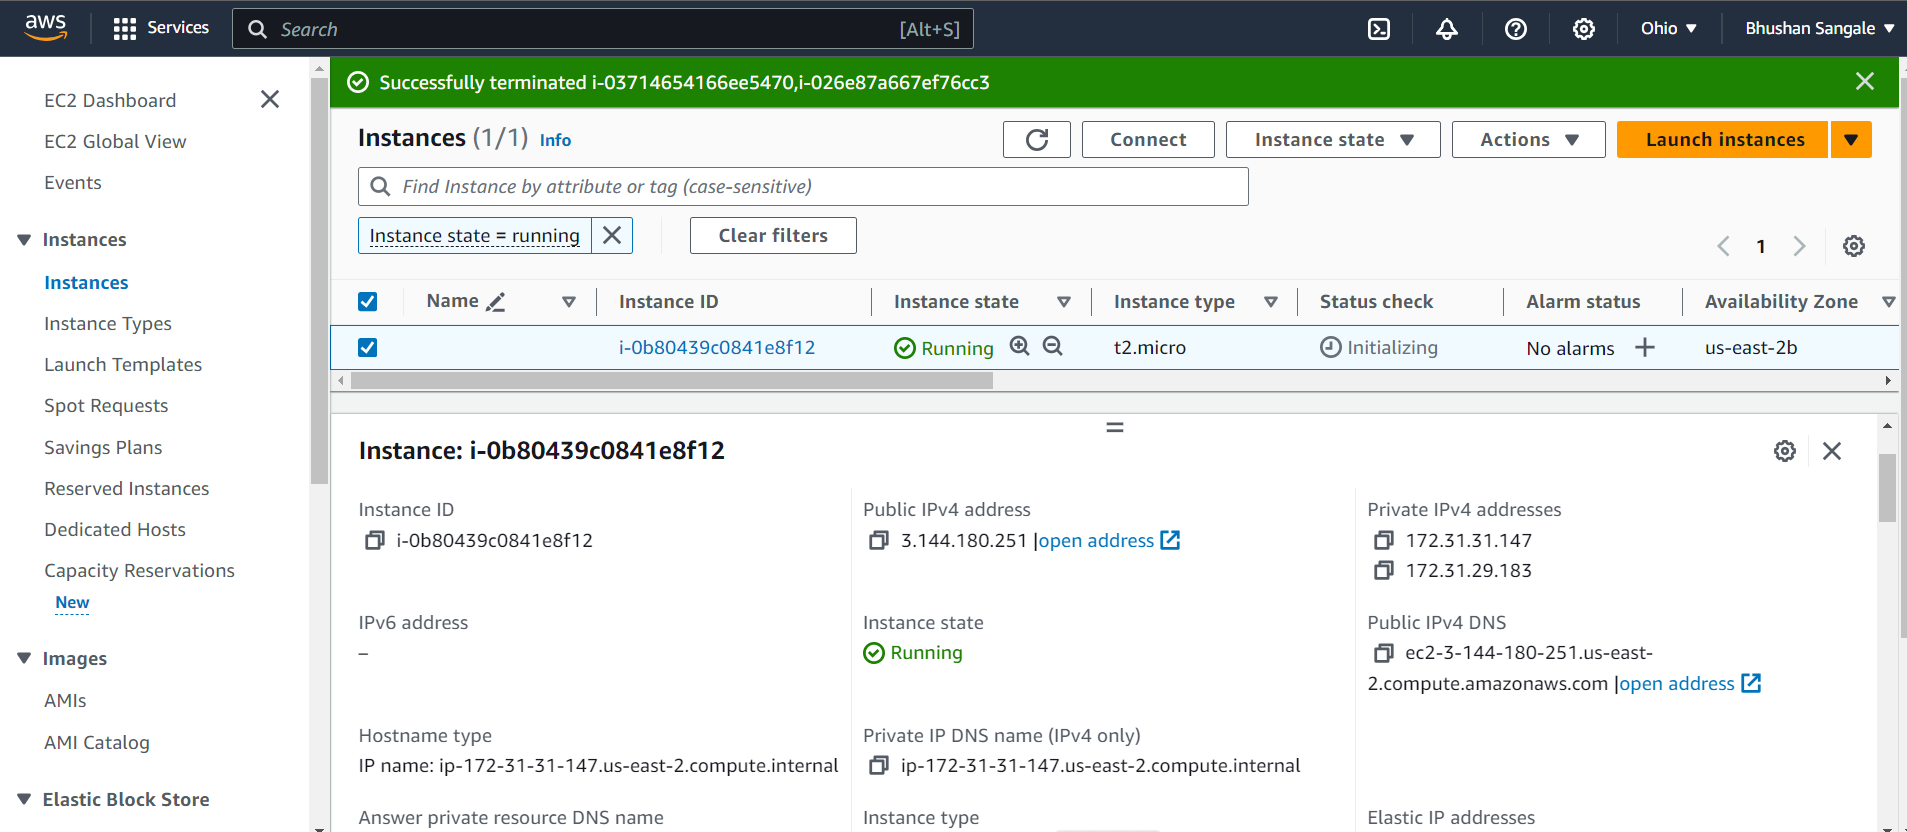
Task: Open the table preferences gear
Action: (1854, 246)
